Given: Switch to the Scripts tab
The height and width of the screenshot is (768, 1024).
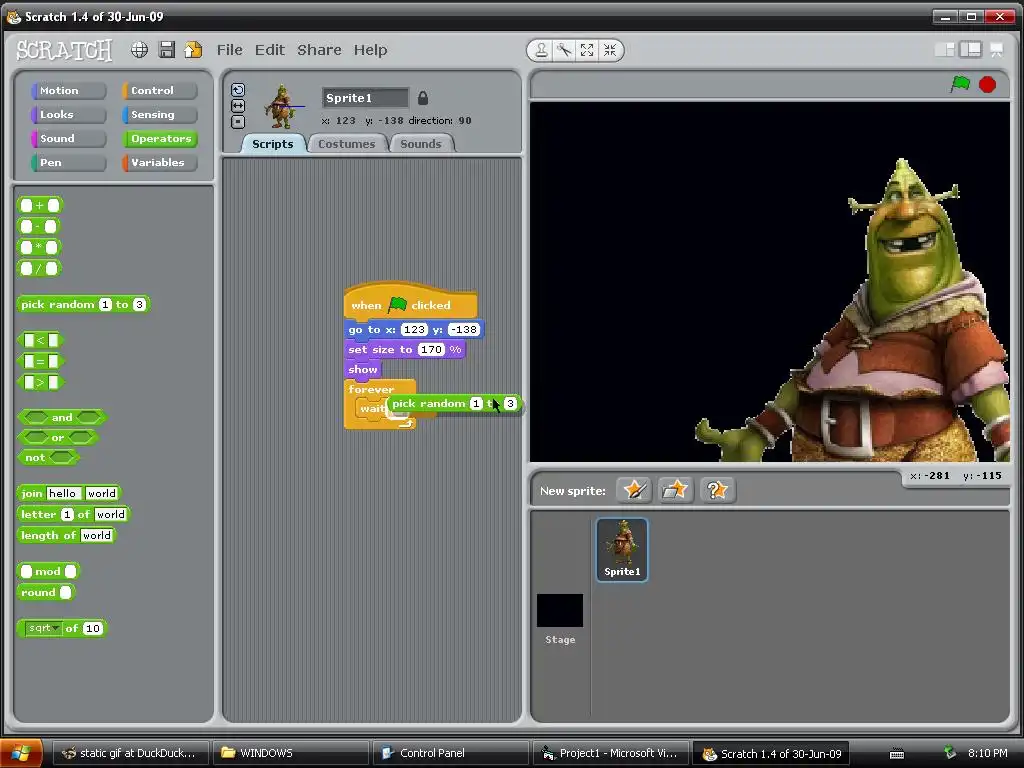Looking at the screenshot, I should (x=273, y=144).
